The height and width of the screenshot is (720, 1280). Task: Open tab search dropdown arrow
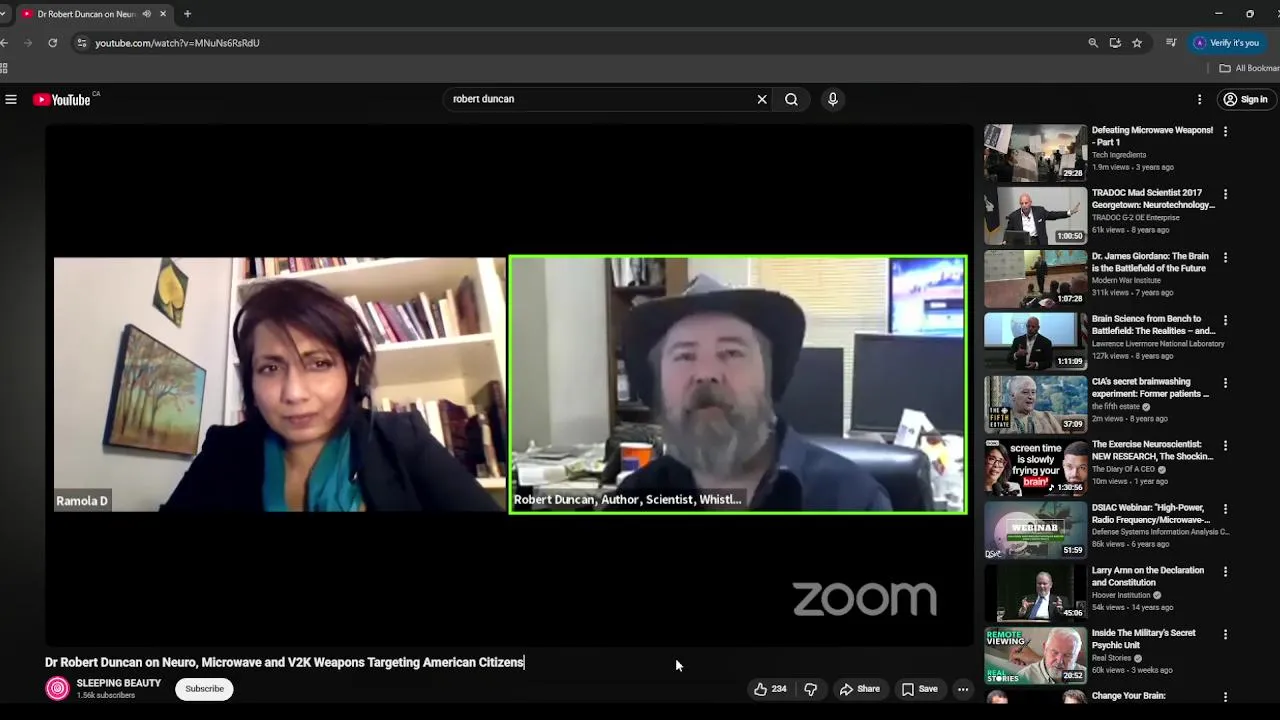click(x=3, y=14)
